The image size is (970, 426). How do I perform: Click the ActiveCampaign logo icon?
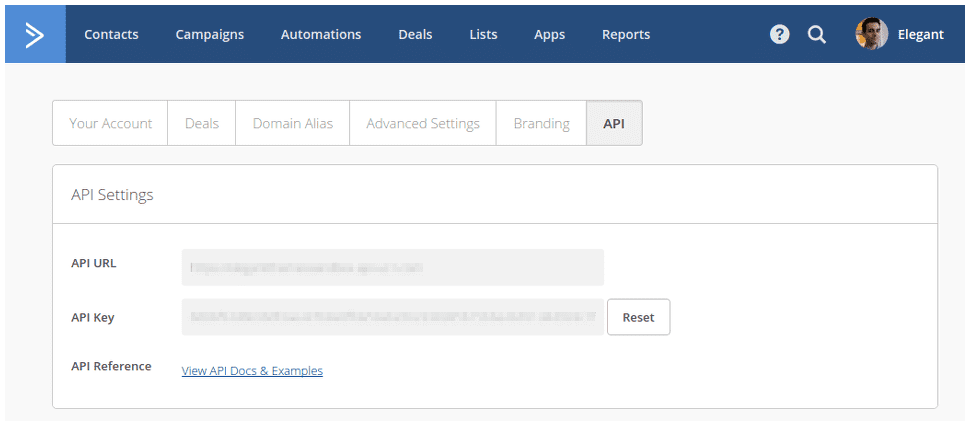[x=35, y=35]
